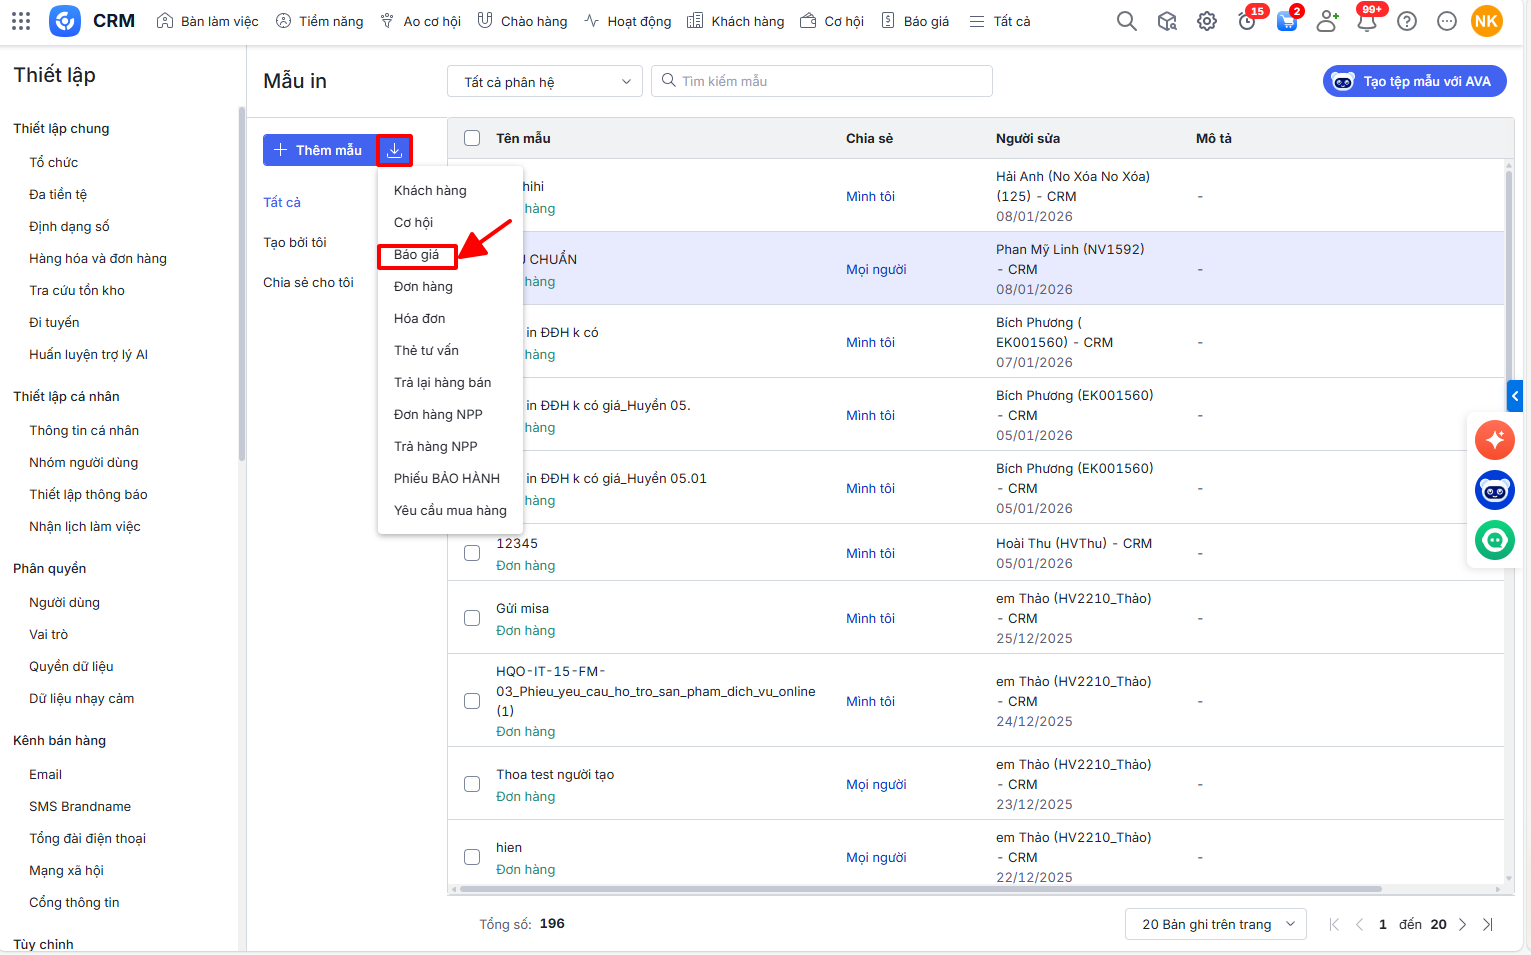Check the box for template 12345

472,553
